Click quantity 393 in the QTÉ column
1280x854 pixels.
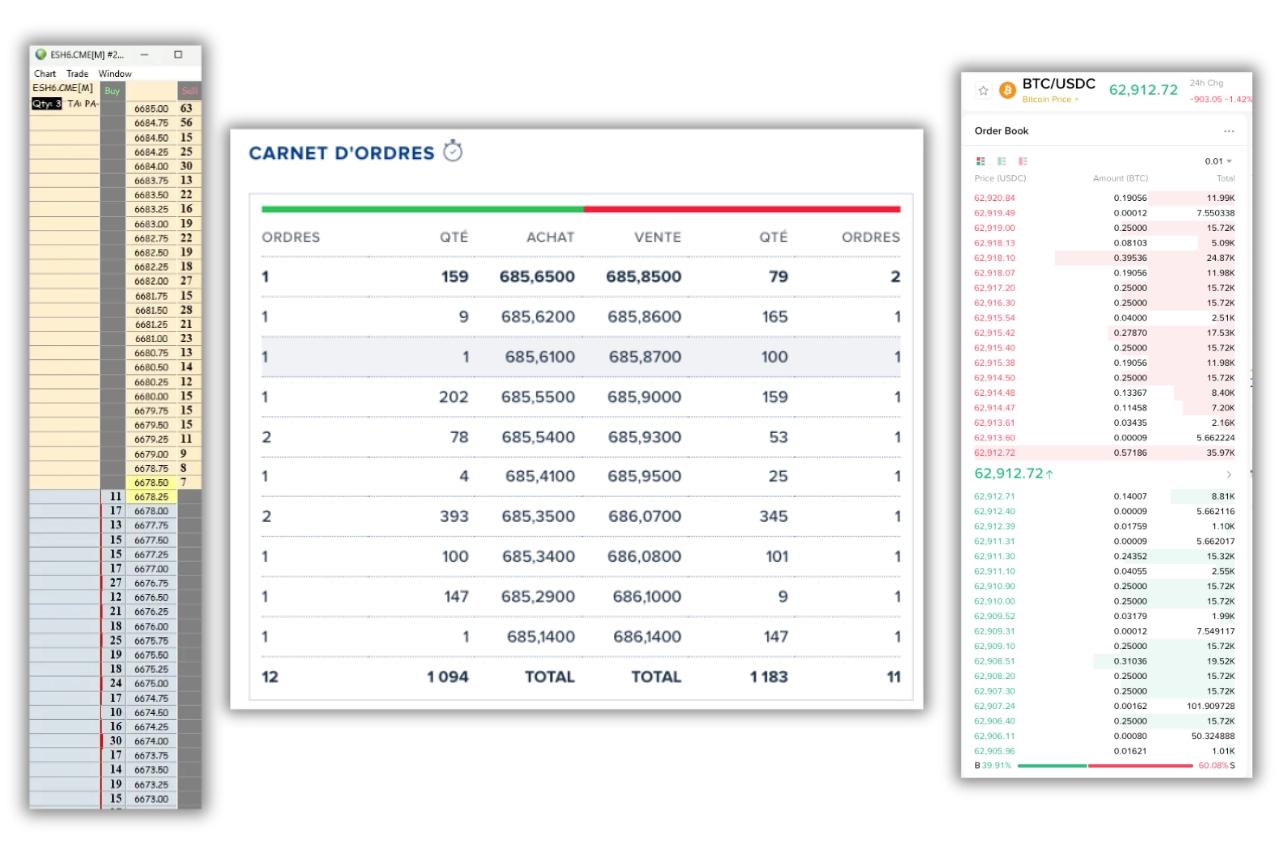tap(454, 517)
